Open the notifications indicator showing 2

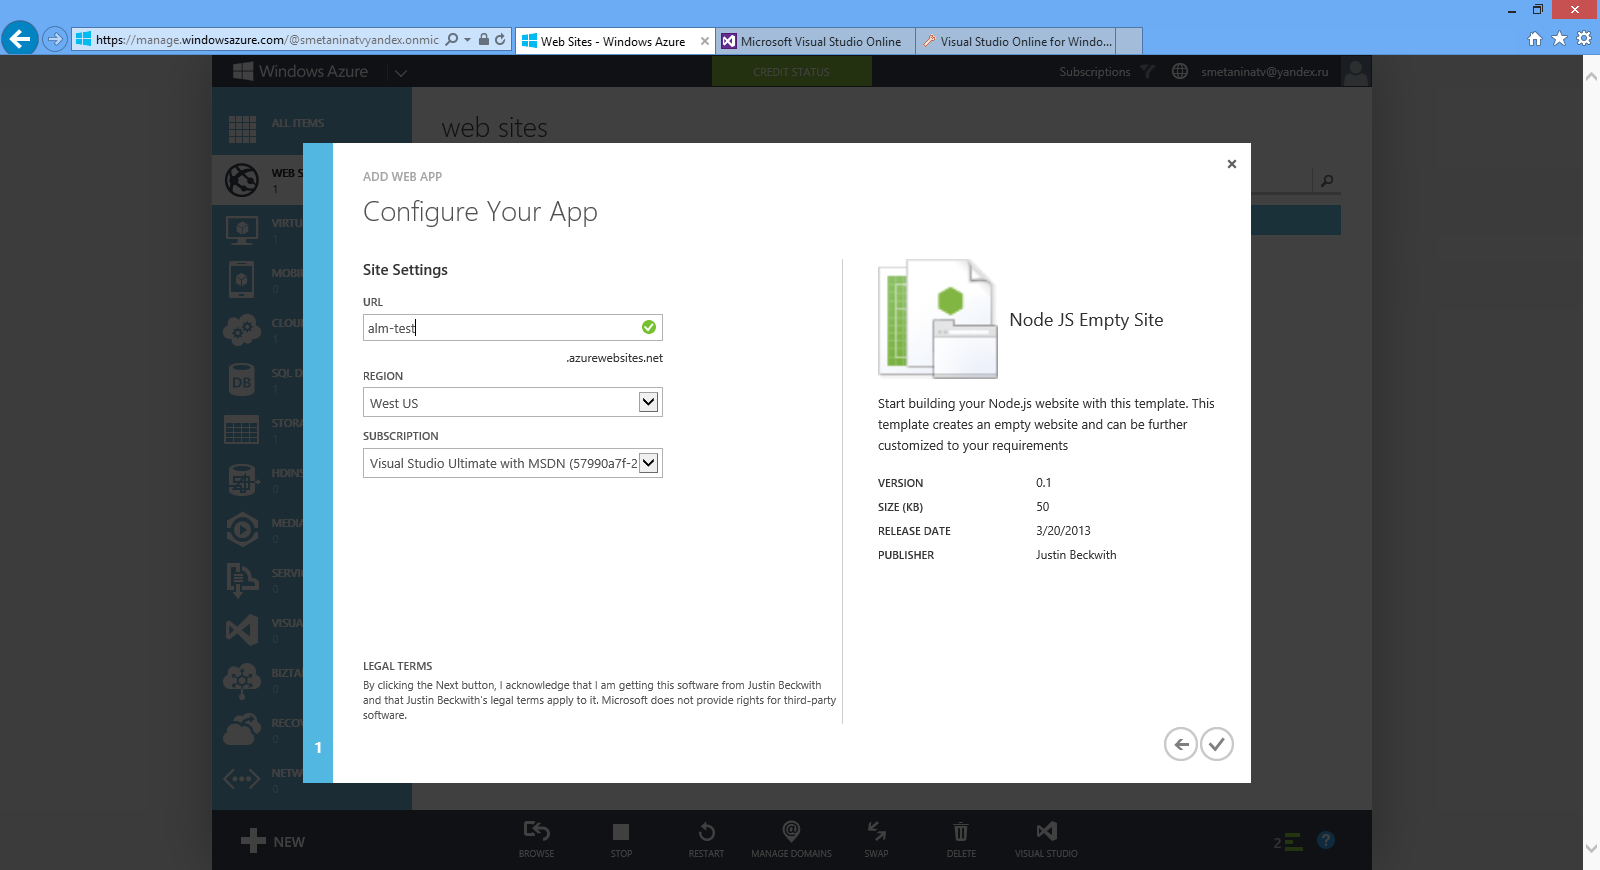point(1288,842)
